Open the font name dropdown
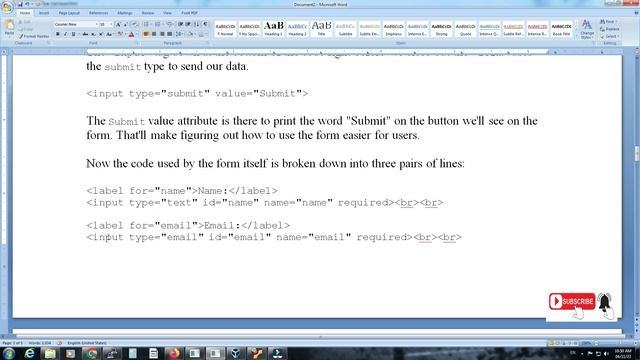 96,24
